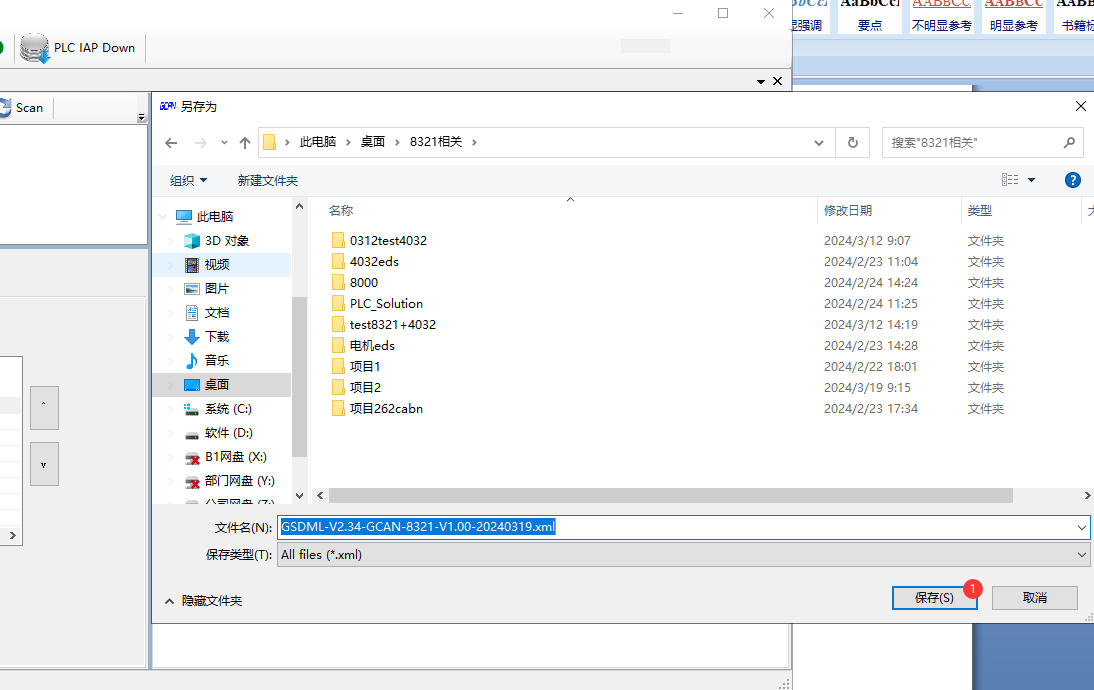This screenshot has height=690, width=1094.
Task: Open the 下载 folder in sidebar
Action: pos(216,337)
